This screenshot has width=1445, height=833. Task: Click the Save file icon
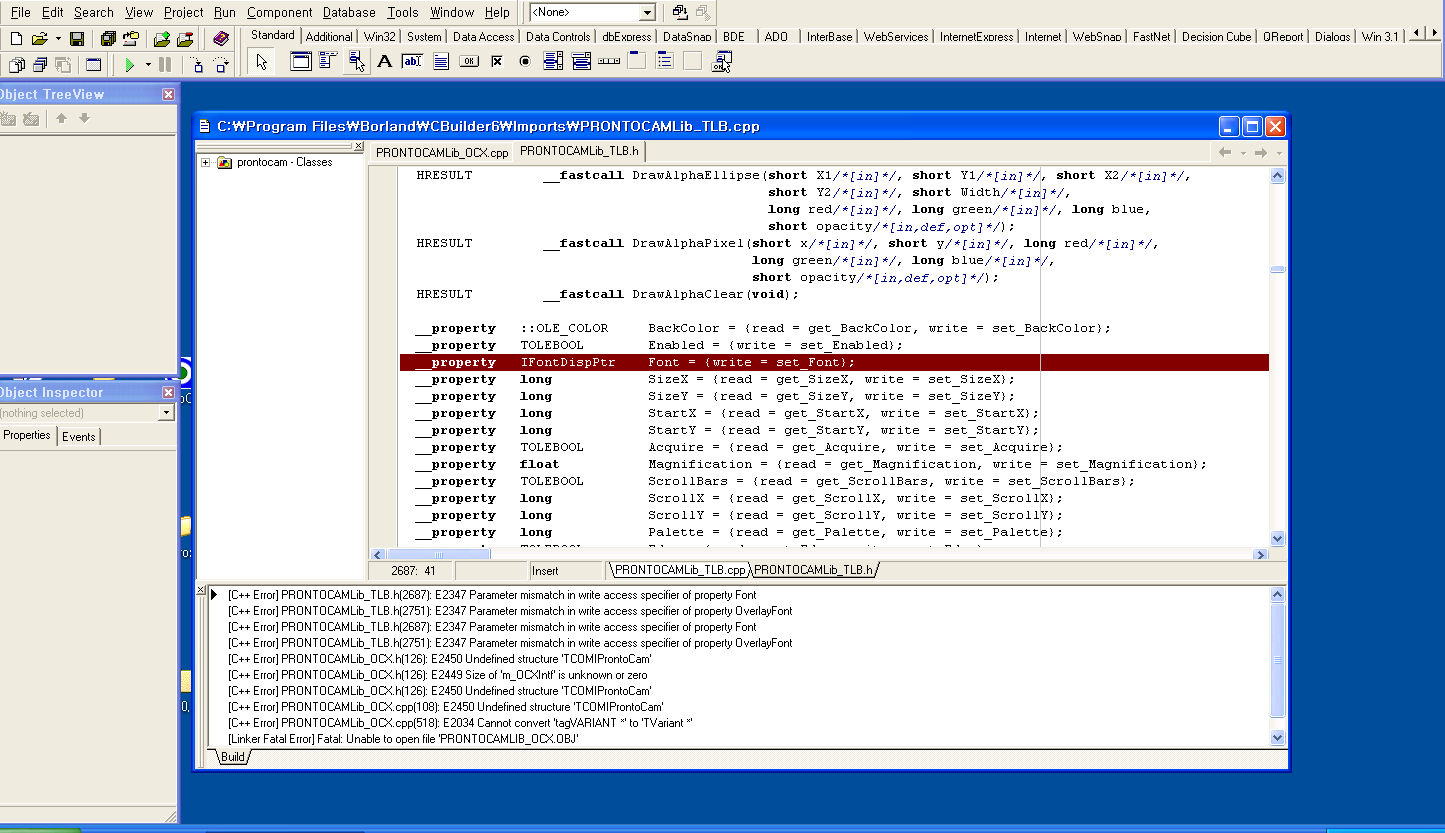(77, 39)
